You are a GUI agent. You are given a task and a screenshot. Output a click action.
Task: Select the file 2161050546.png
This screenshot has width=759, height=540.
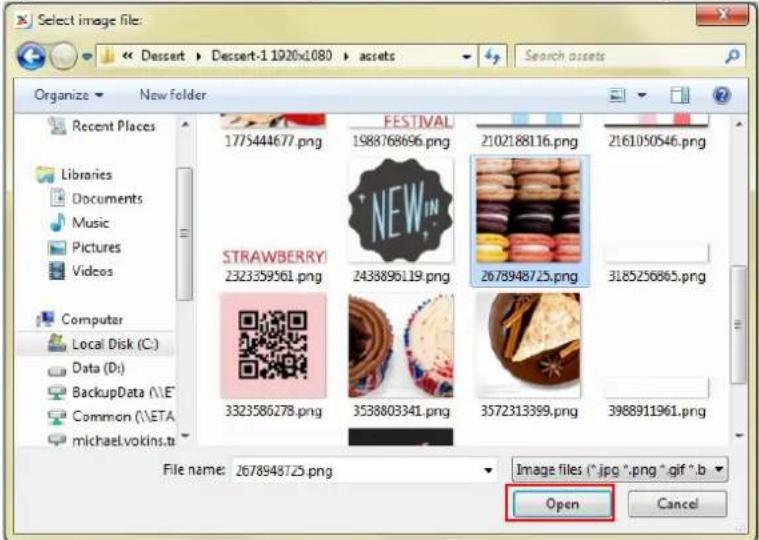[x=657, y=133]
